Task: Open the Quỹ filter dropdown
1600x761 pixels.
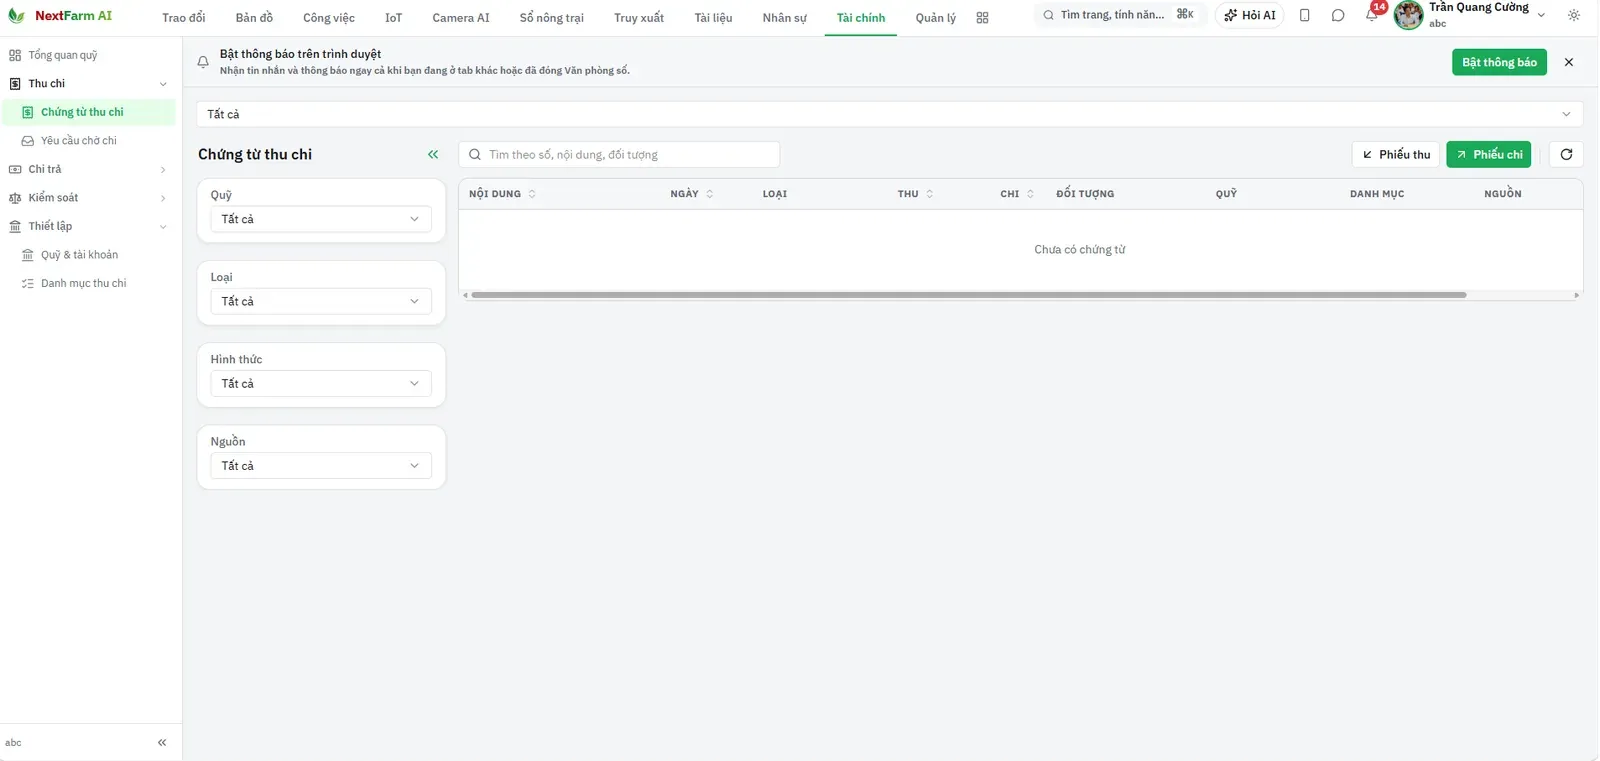Action: click(321, 219)
